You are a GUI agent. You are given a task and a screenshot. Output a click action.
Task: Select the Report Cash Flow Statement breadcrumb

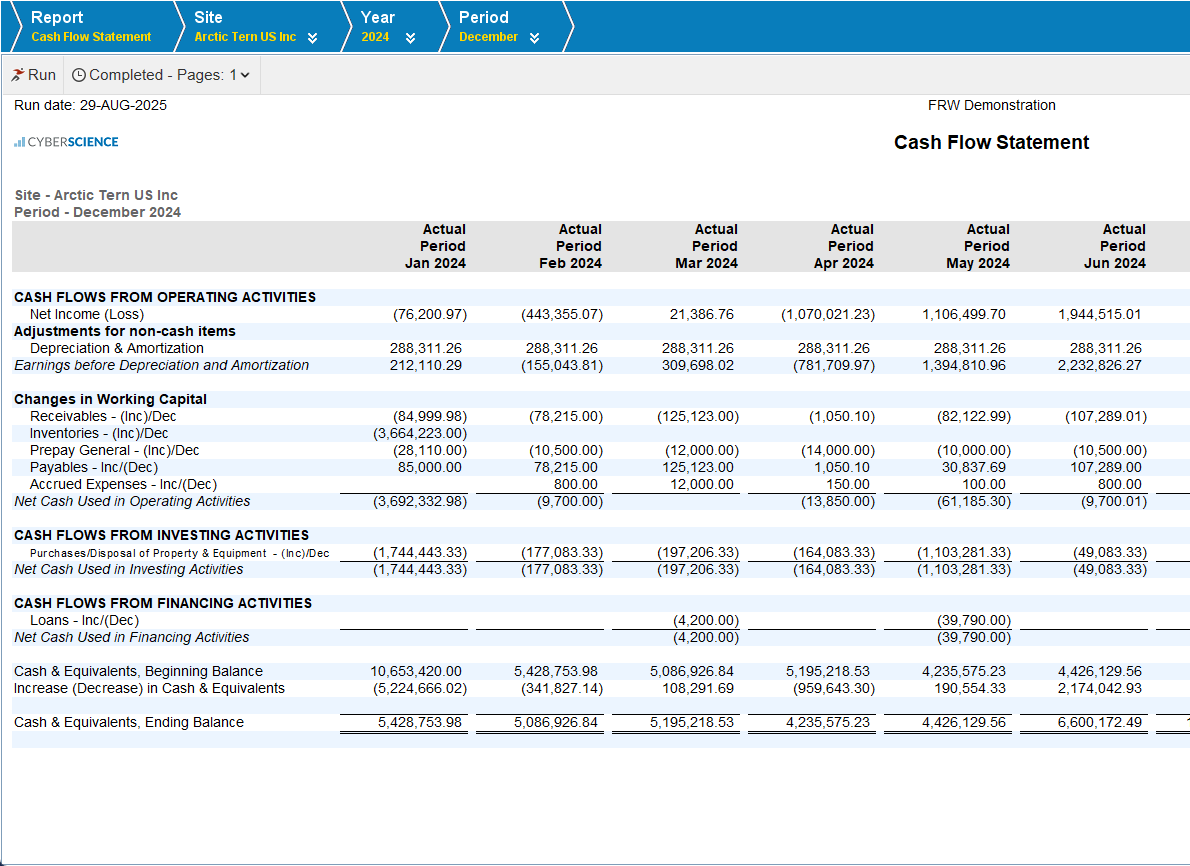90,27
